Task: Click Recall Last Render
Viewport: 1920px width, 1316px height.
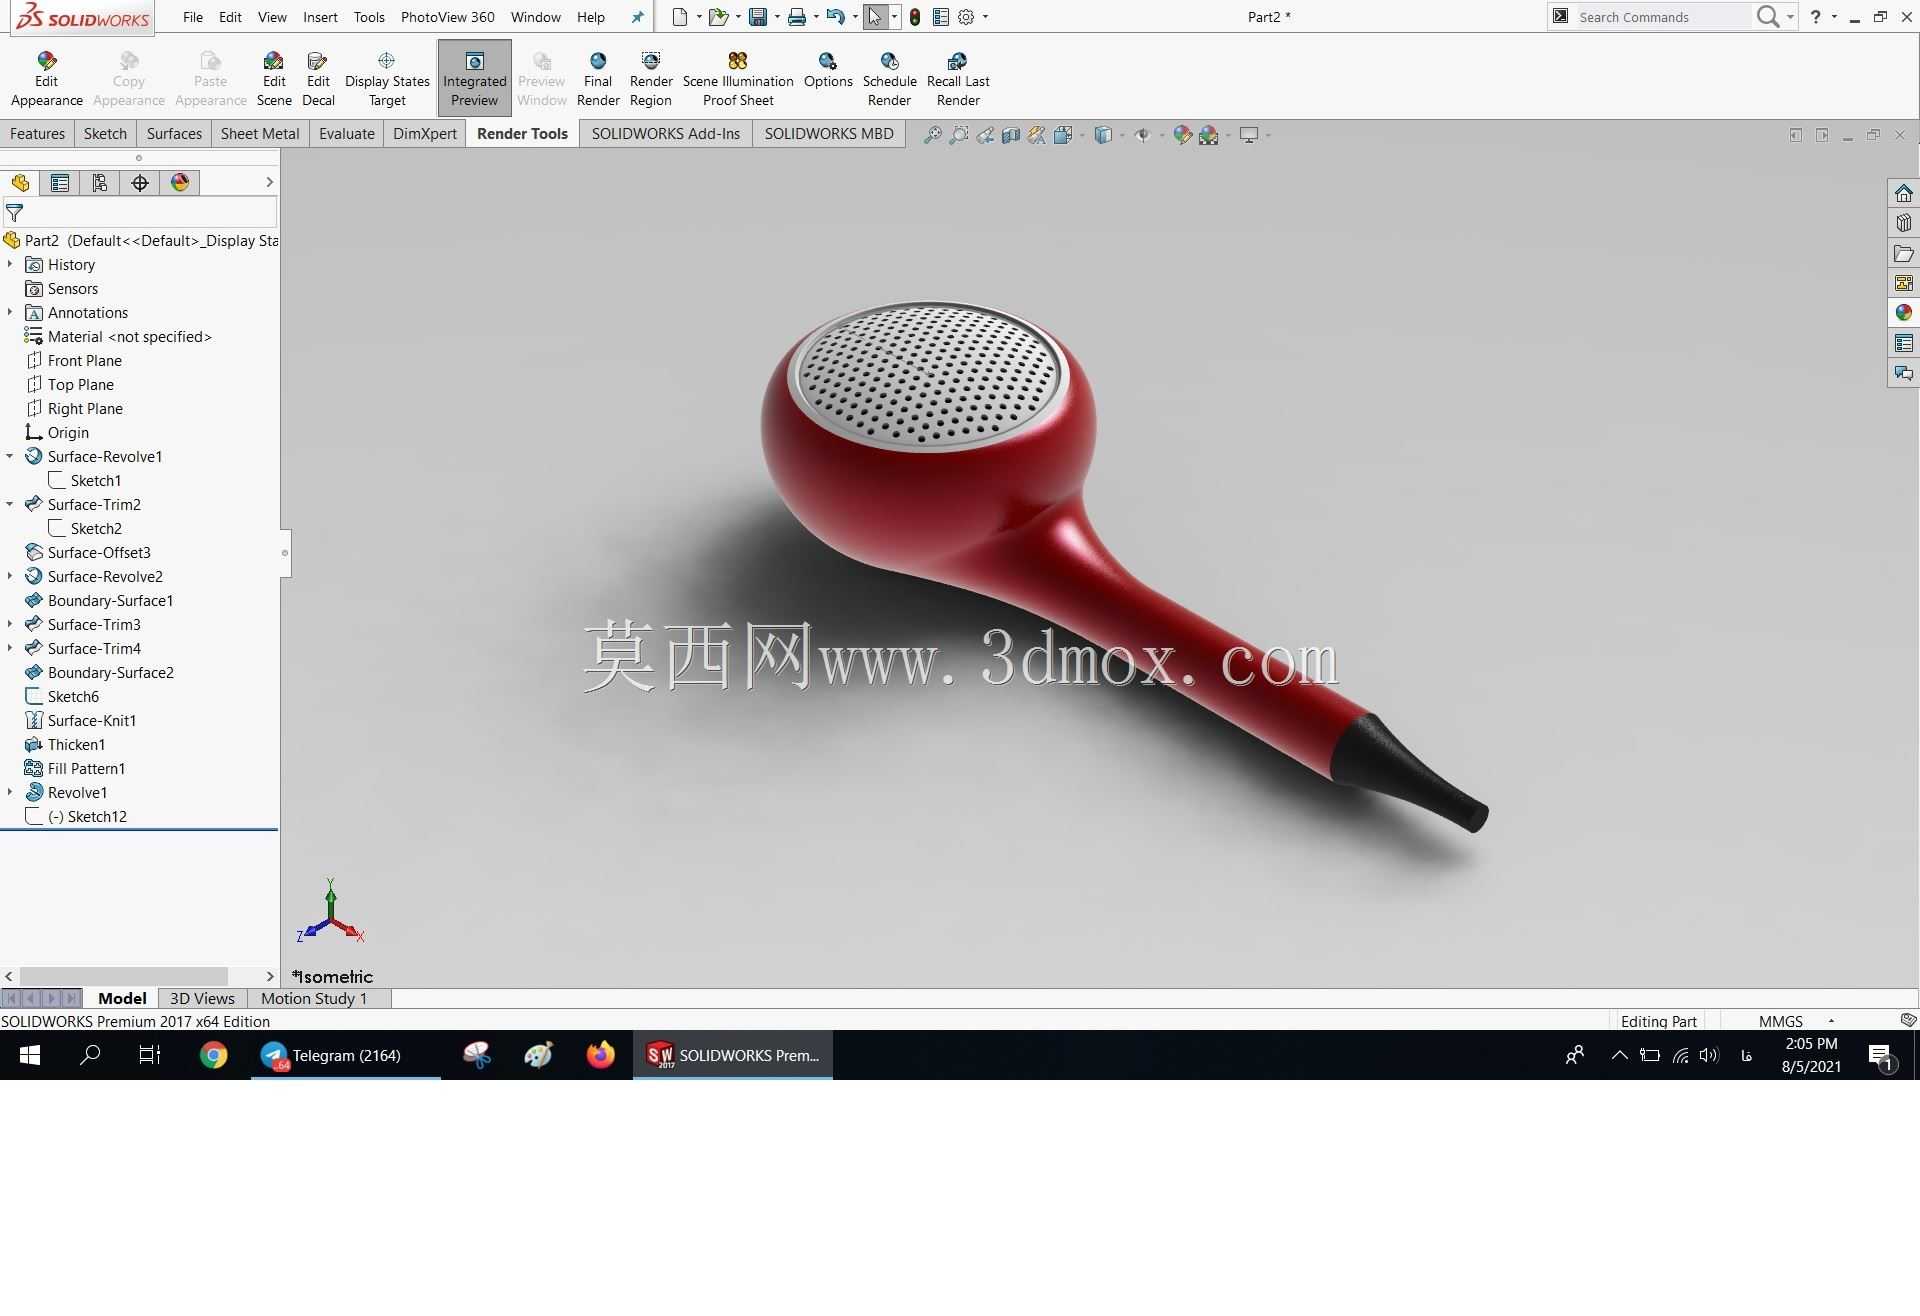Action: [958, 78]
